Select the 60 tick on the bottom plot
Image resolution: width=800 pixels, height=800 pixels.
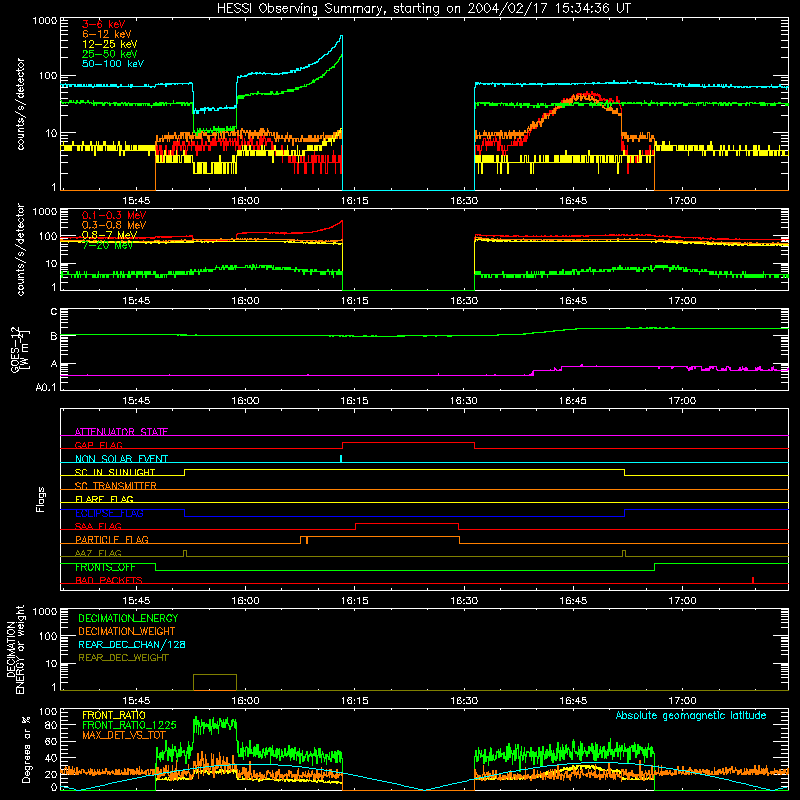pos(52,741)
